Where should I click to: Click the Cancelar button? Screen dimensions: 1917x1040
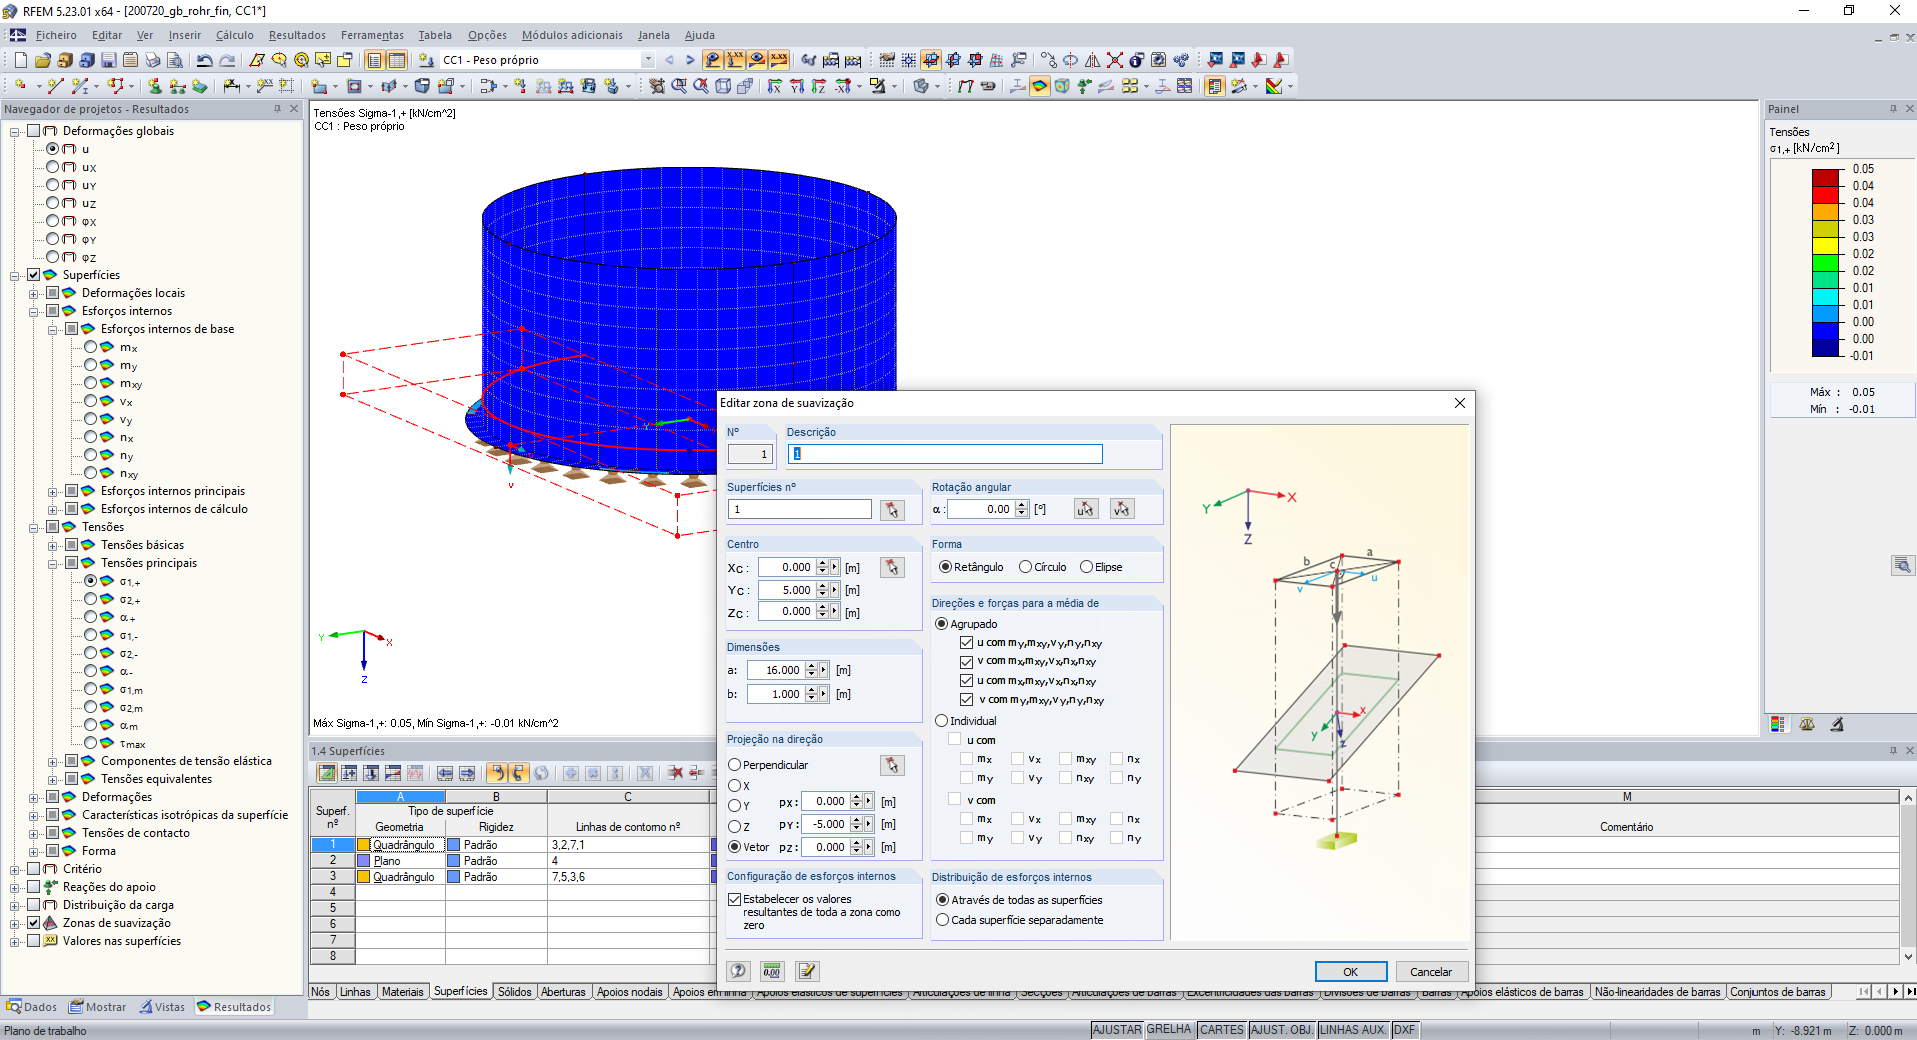click(1430, 972)
